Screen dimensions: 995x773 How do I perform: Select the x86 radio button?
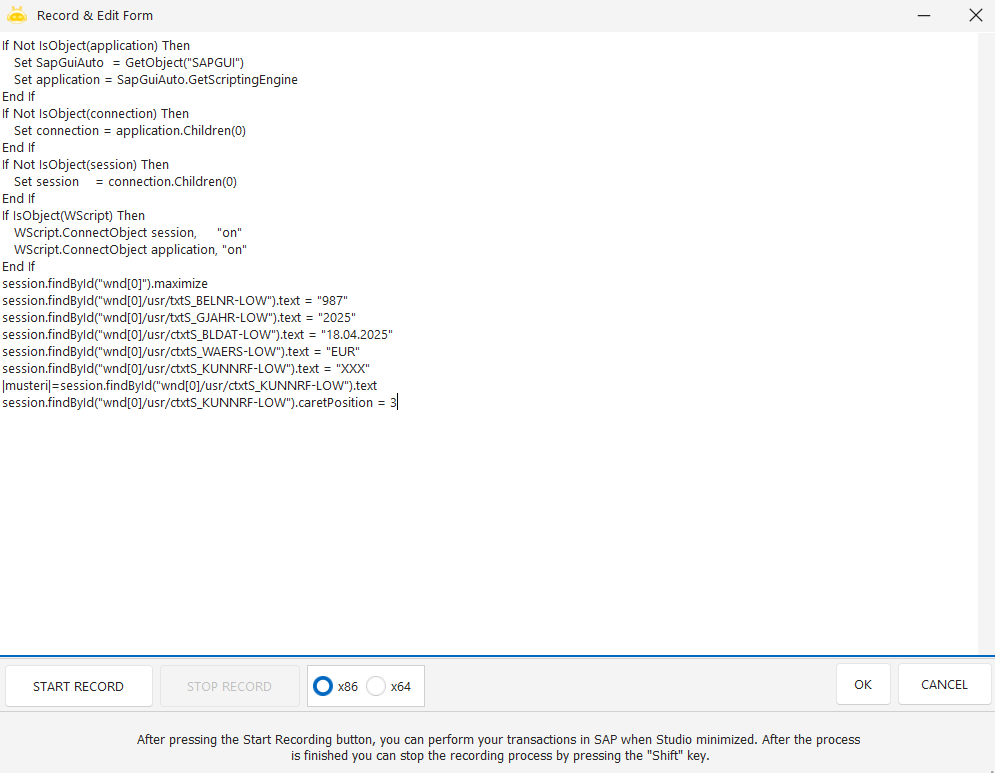[x=323, y=686]
